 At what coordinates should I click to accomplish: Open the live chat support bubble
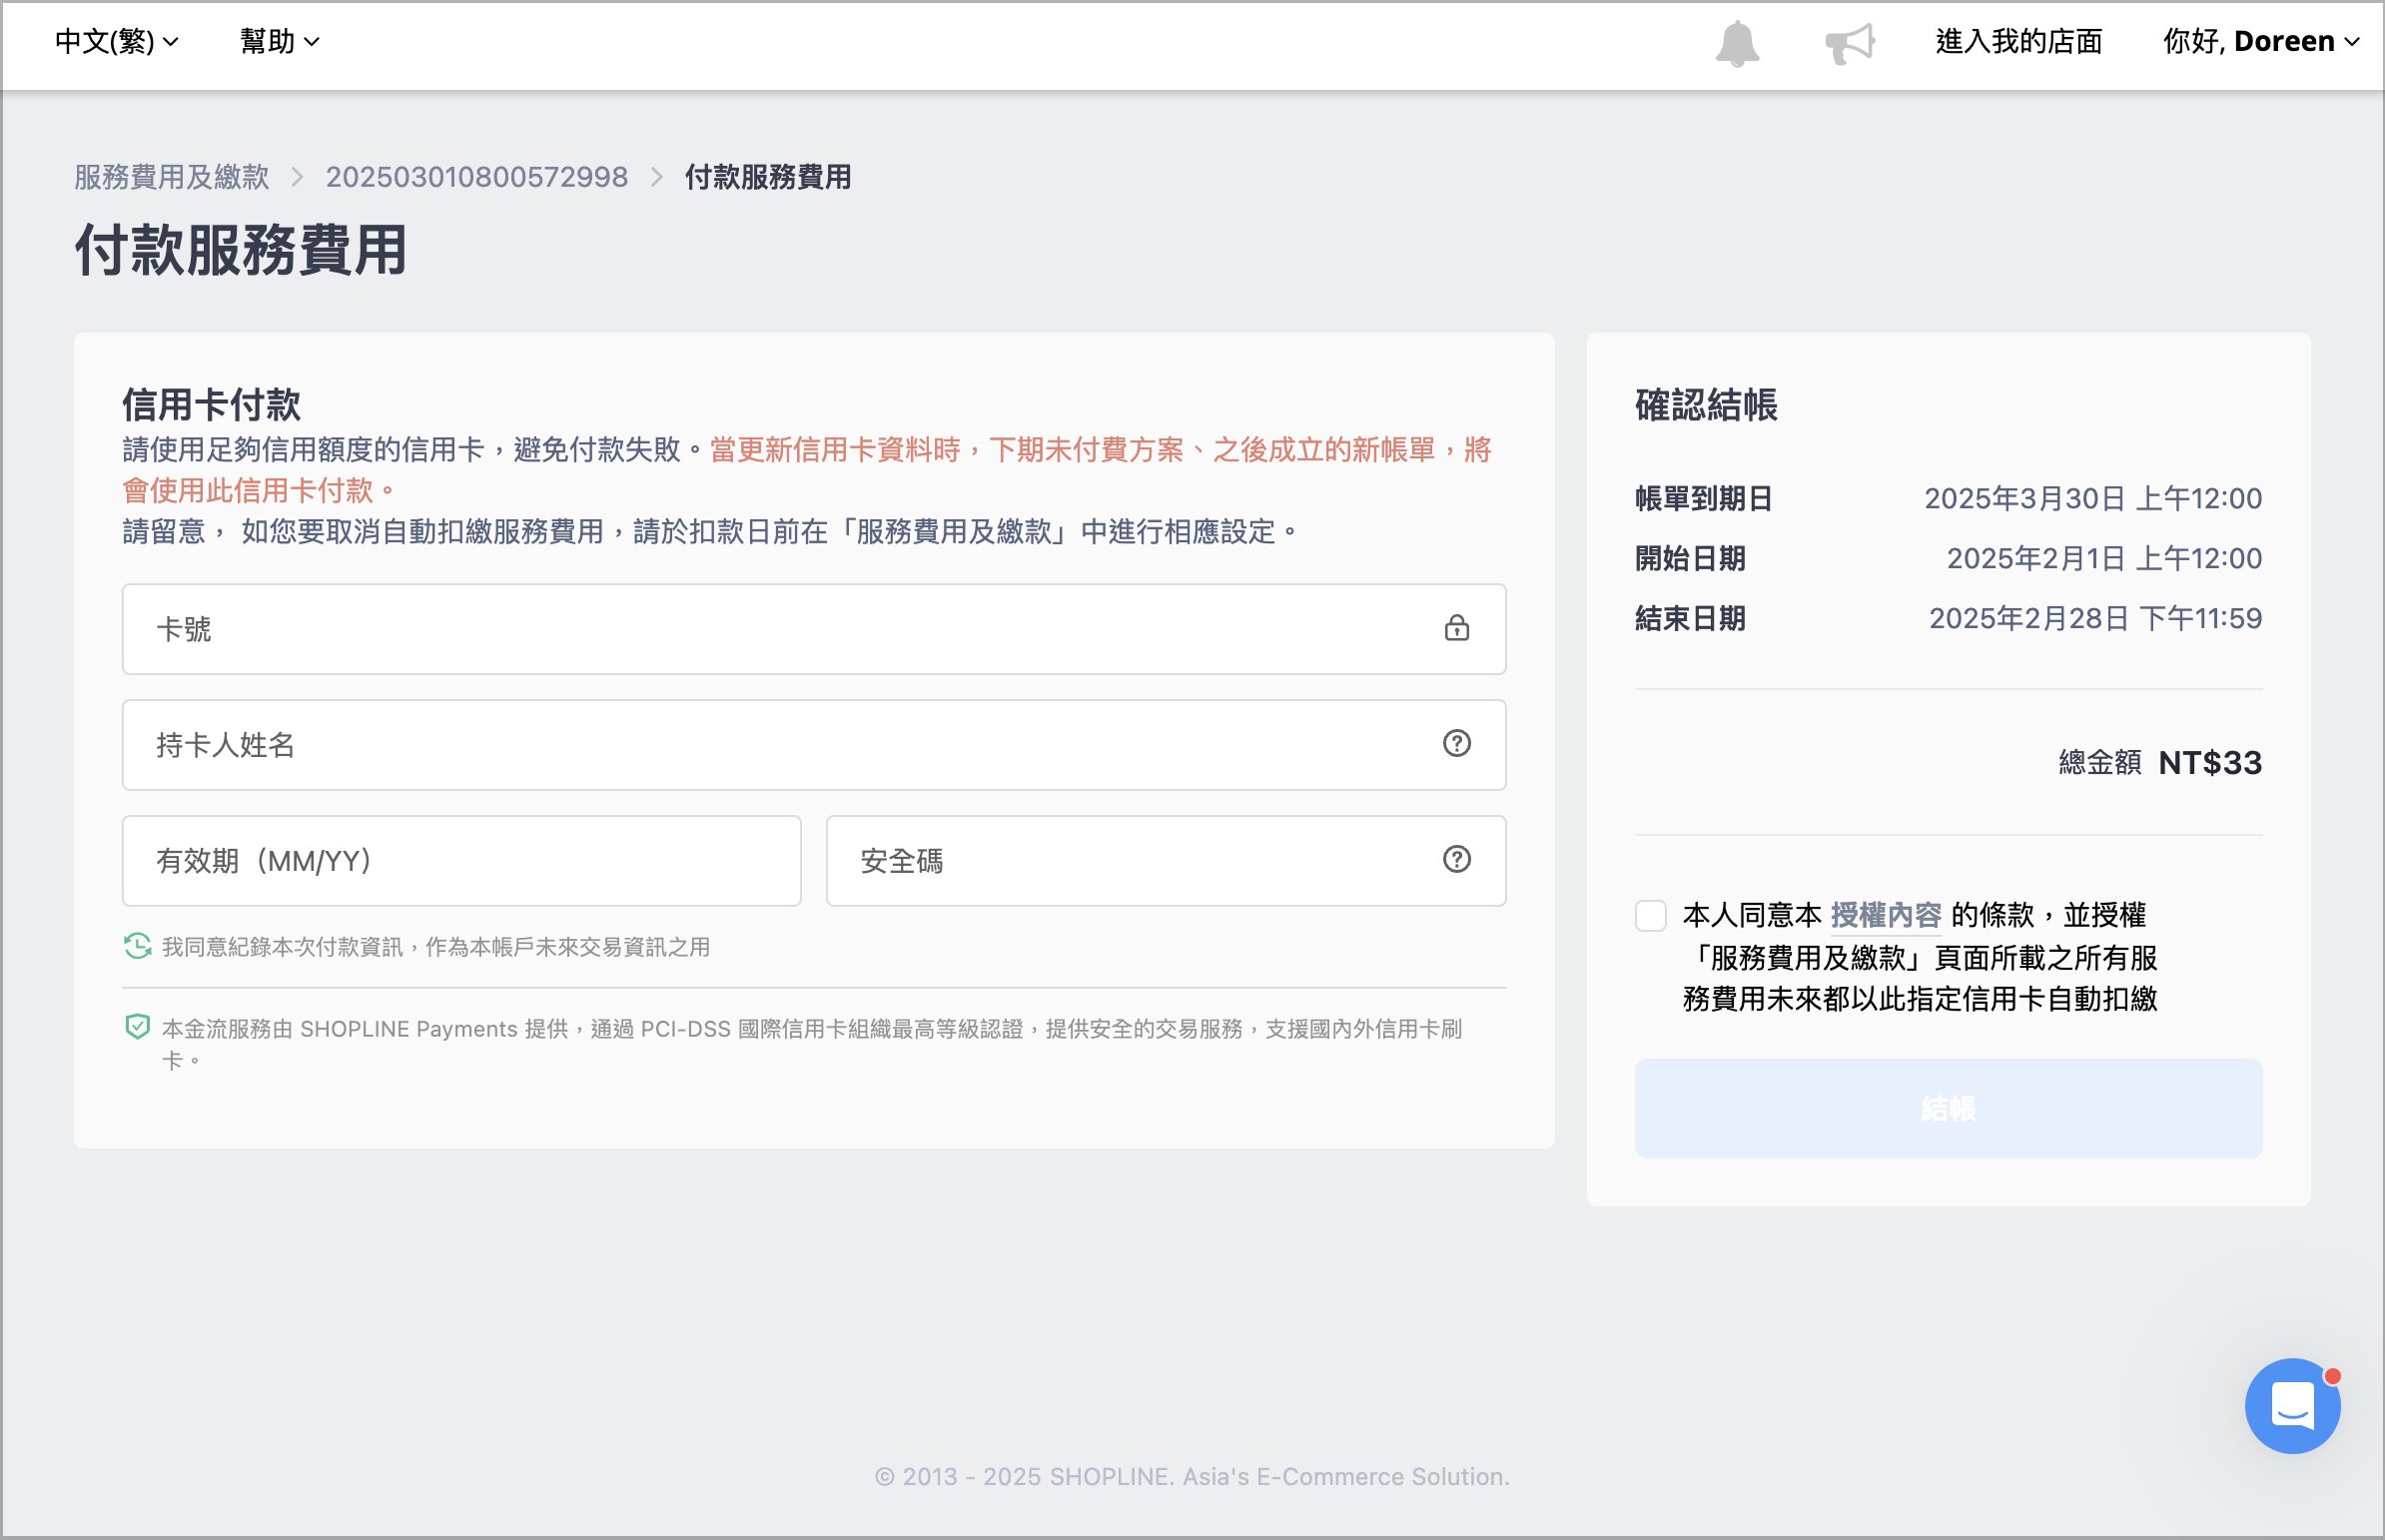(x=2292, y=1405)
